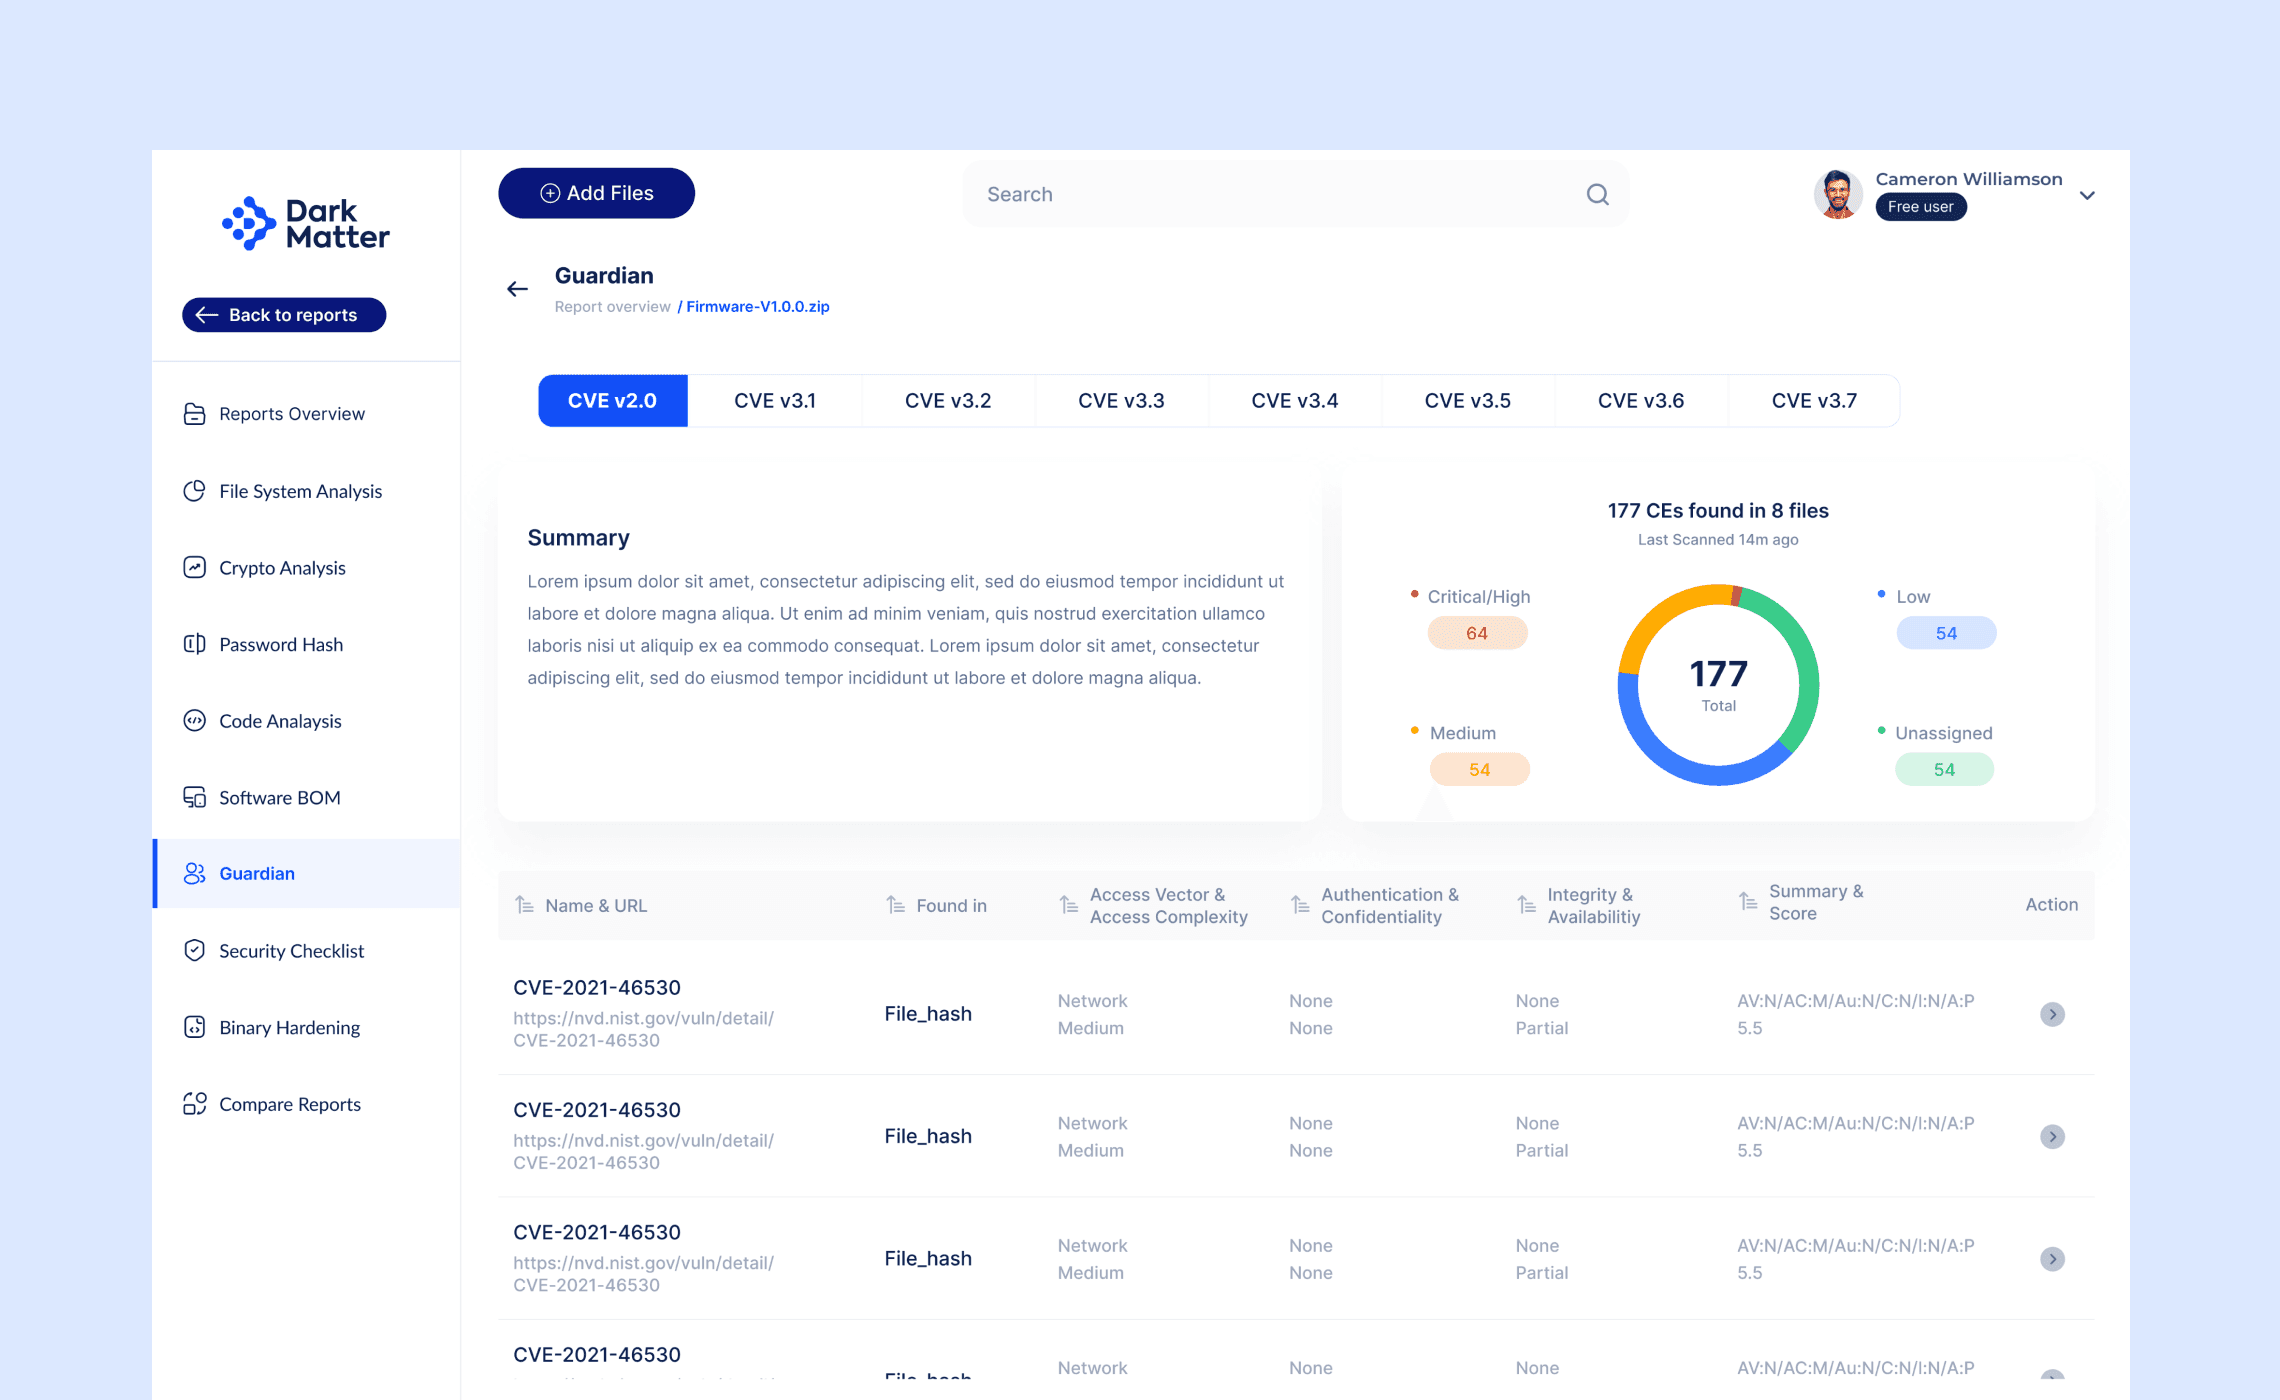
Task: Click the search magnifier icon
Action: coord(1597,194)
